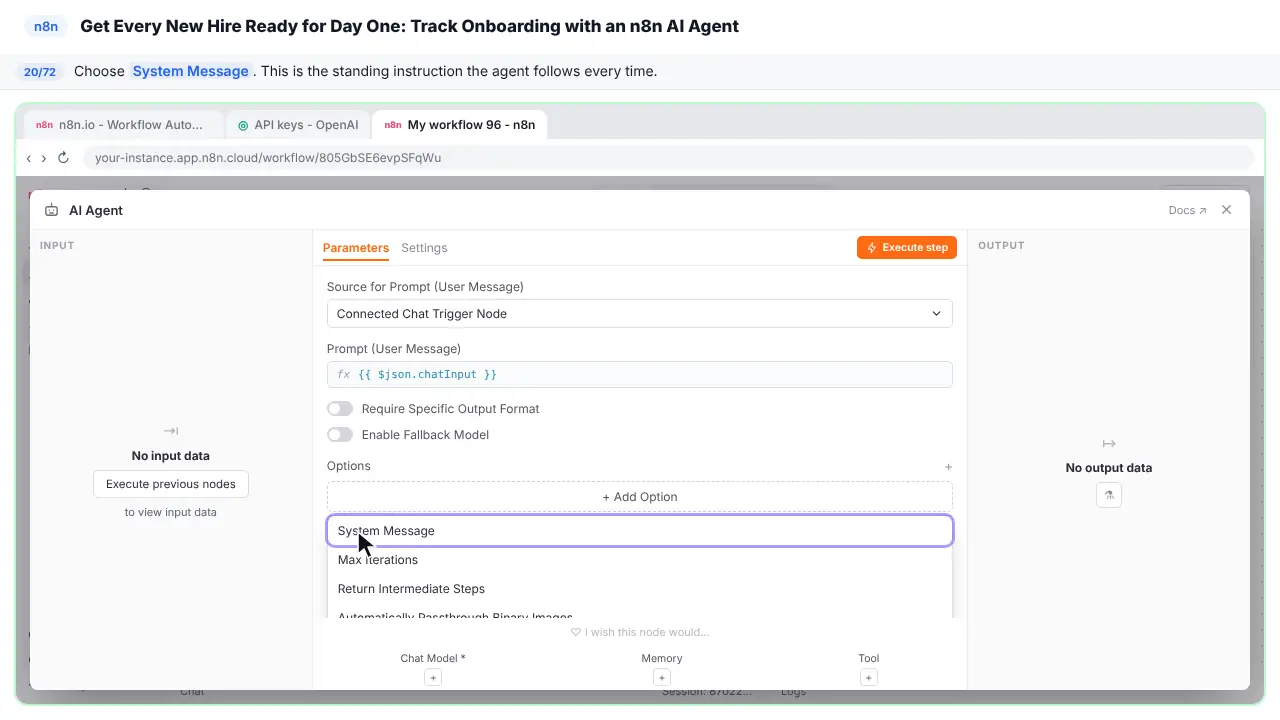Toggle Require Specific Output Format
The image size is (1280, 720).
(x=340, y=409)
